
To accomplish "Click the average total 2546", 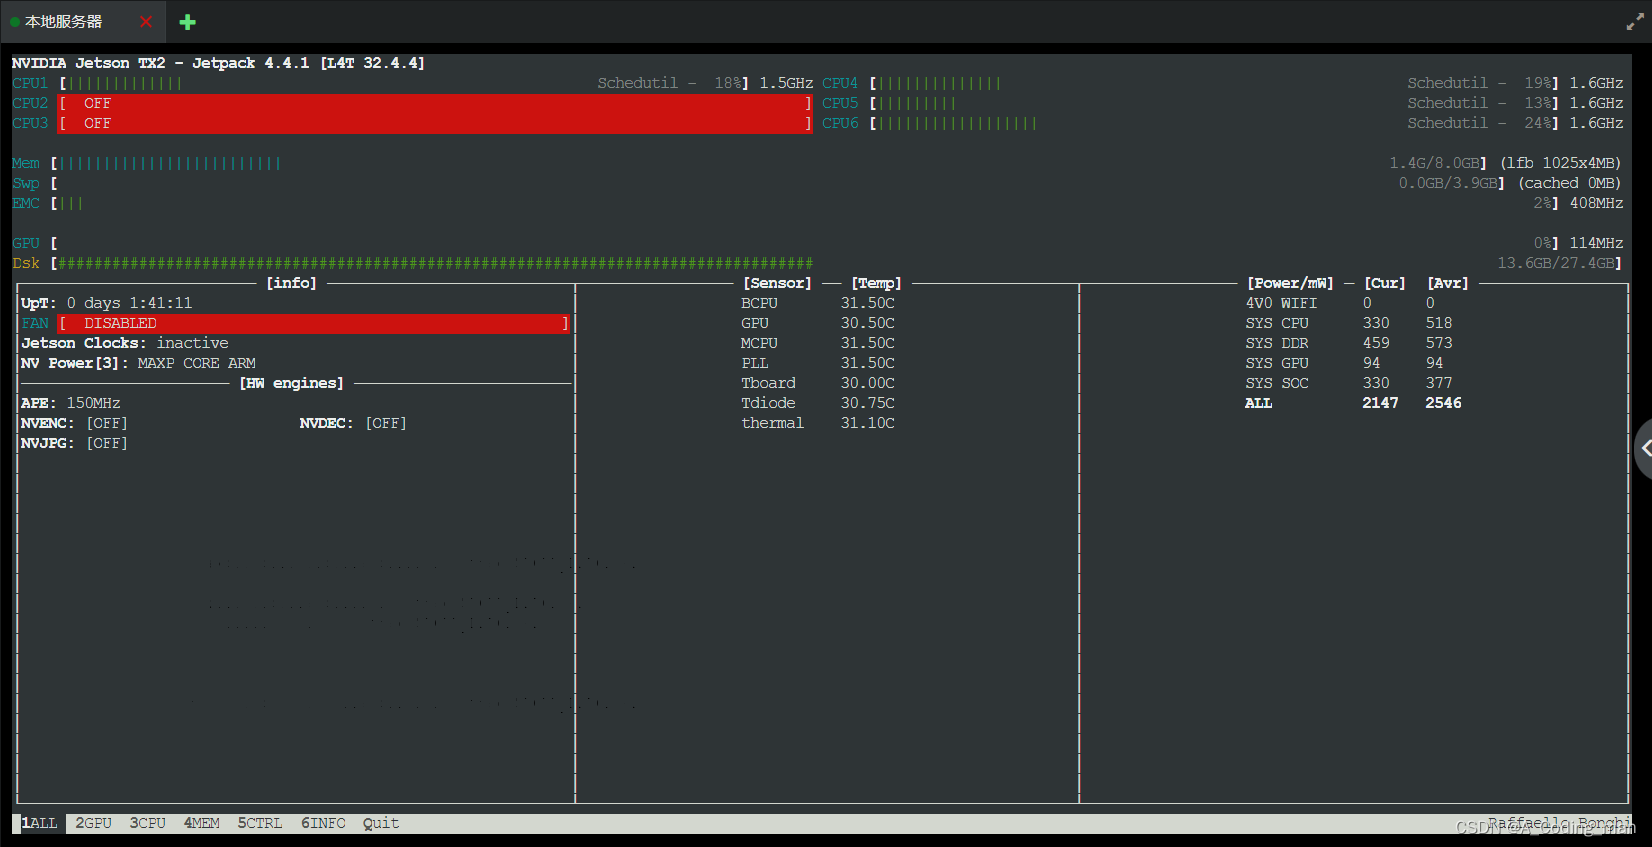I will pos(1443,403).
